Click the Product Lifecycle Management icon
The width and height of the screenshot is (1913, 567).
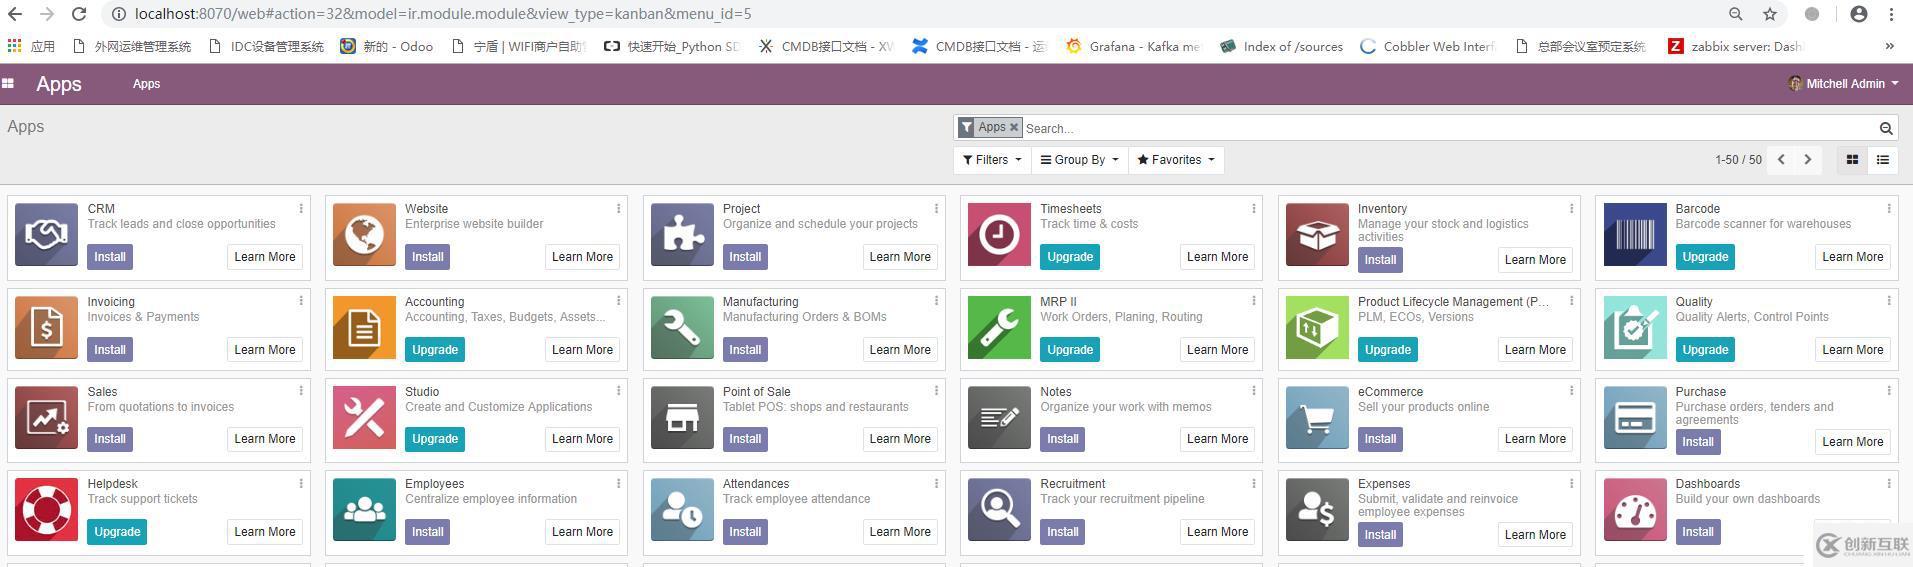pos(1317,328)
